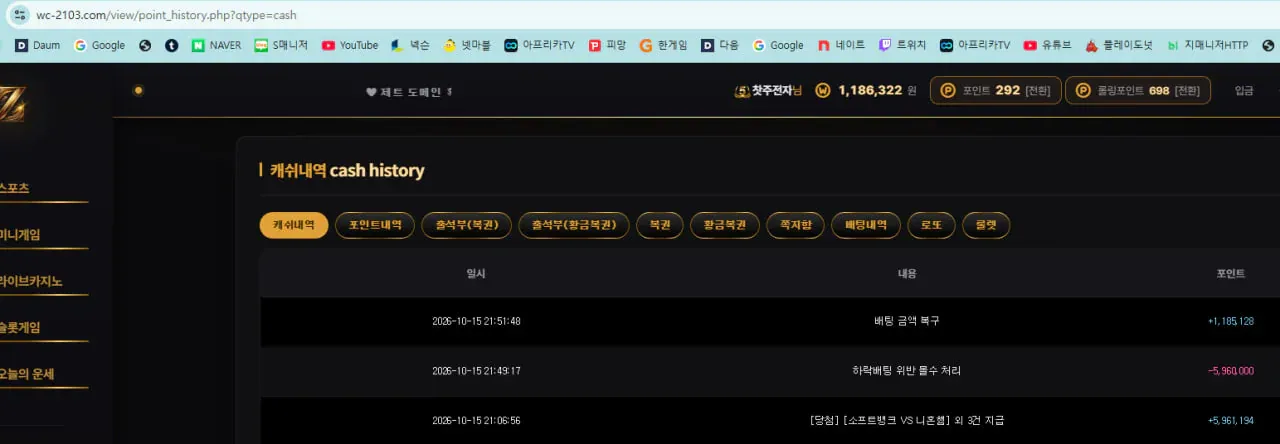Open the 피망 bookmark
The image size is (1280, 444).
click(x=607, y=45)
